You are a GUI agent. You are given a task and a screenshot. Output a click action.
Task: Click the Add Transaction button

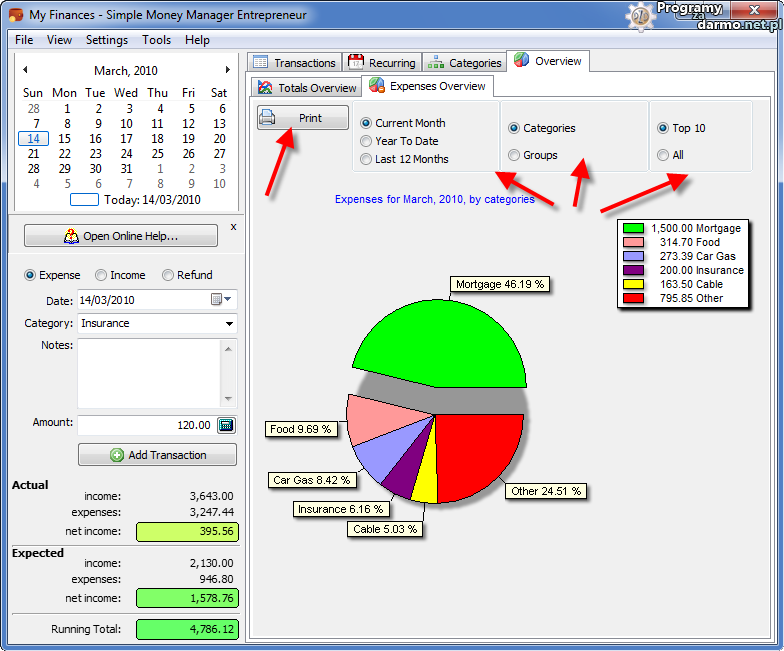157,455
